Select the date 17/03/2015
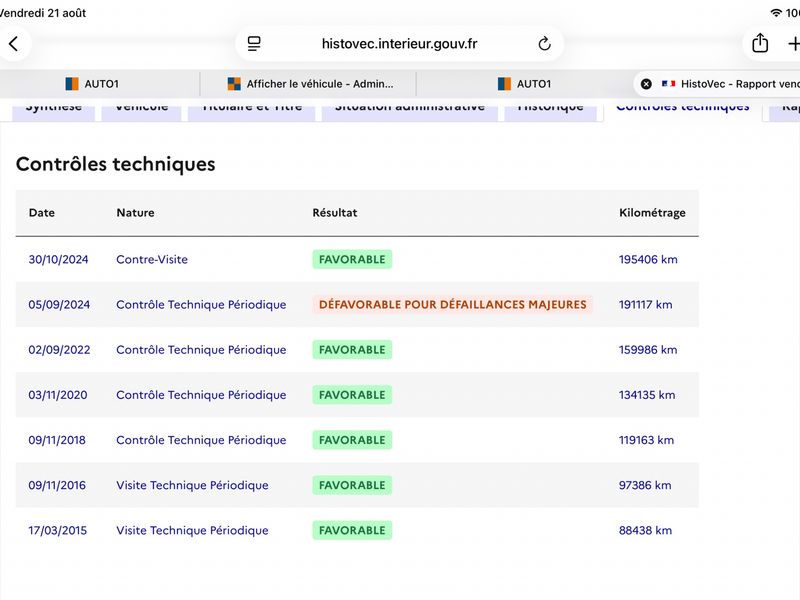Viewport: 800px width, 600px height. (58, 531)
